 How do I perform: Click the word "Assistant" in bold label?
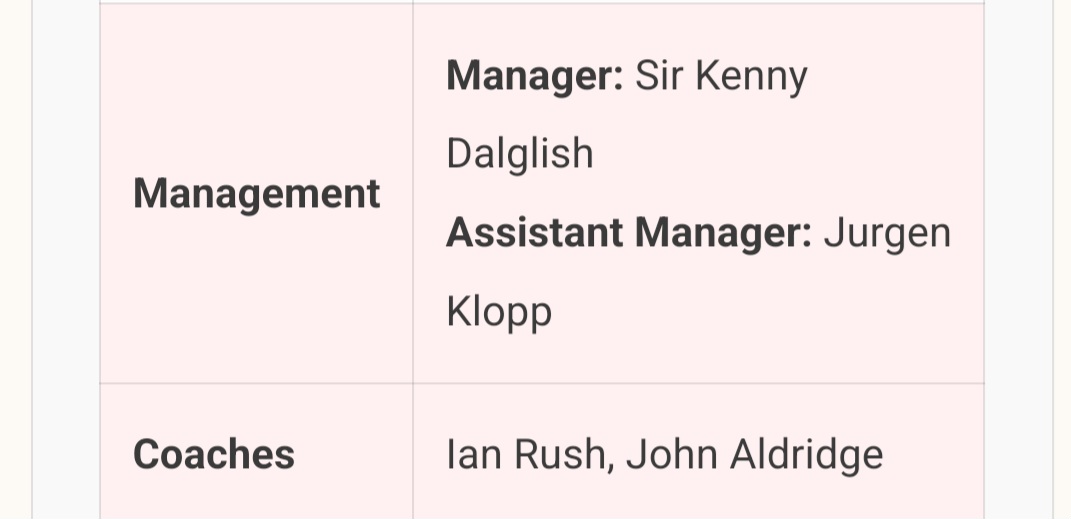(534, 233)
